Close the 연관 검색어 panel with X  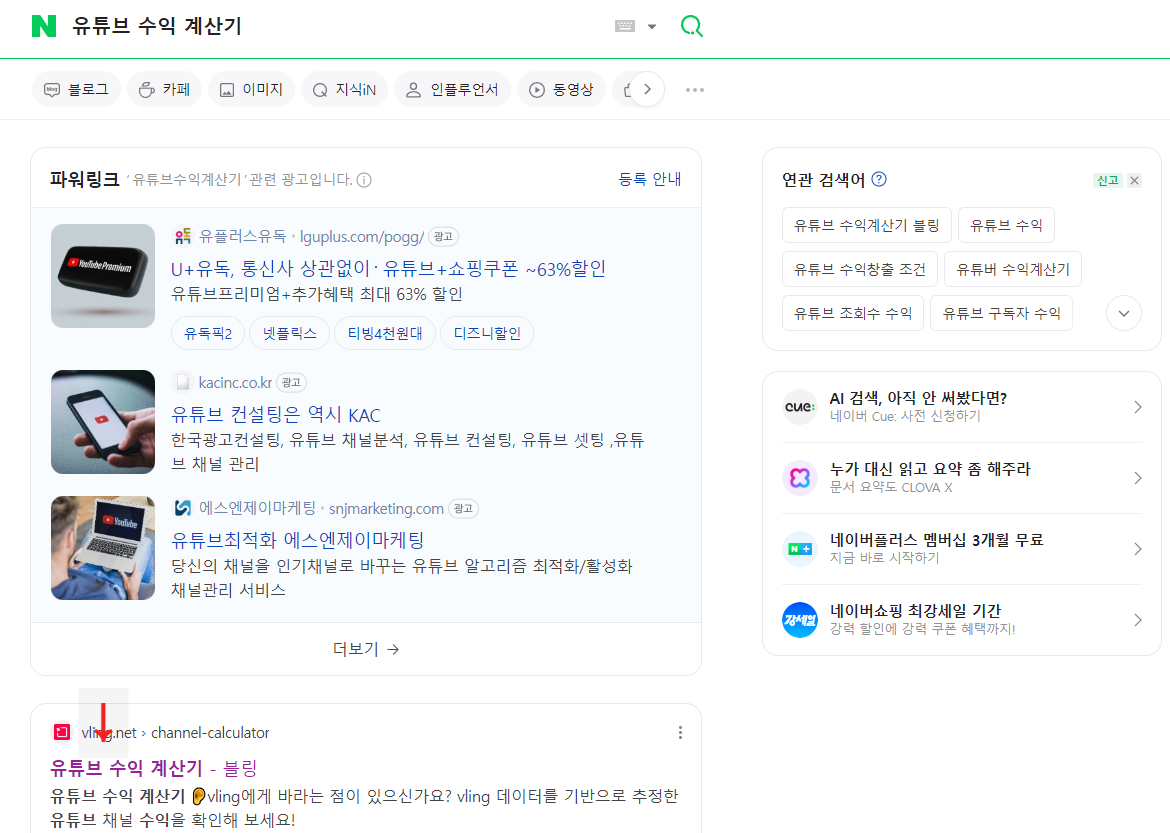coord(1134,181)
